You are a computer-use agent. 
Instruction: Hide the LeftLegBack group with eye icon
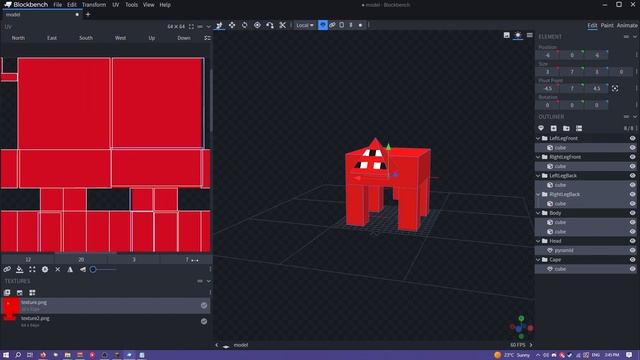click(632, 176)
